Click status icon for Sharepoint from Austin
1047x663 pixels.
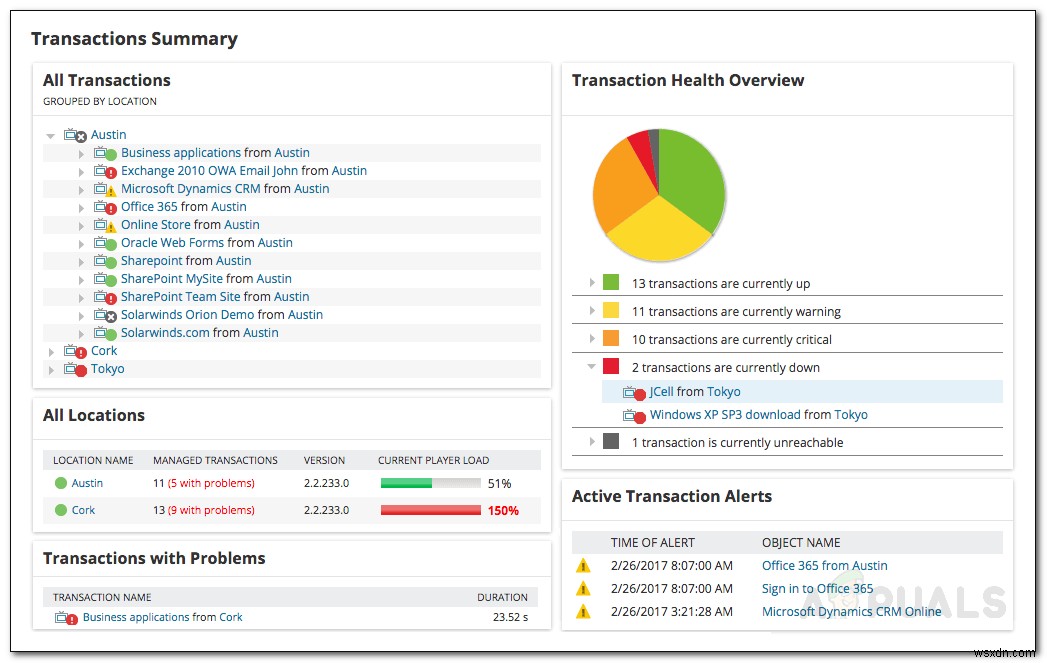[105, 262]
